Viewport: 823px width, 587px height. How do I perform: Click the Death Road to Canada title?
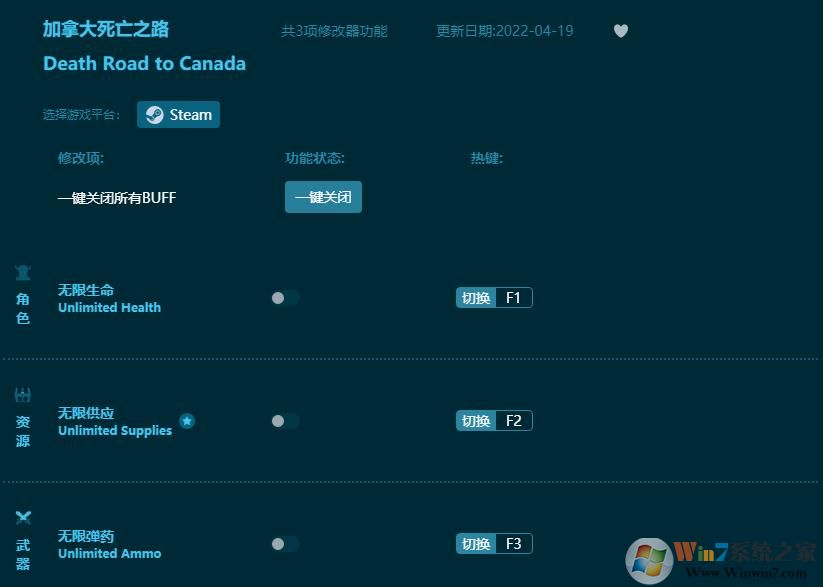(144, 63)
